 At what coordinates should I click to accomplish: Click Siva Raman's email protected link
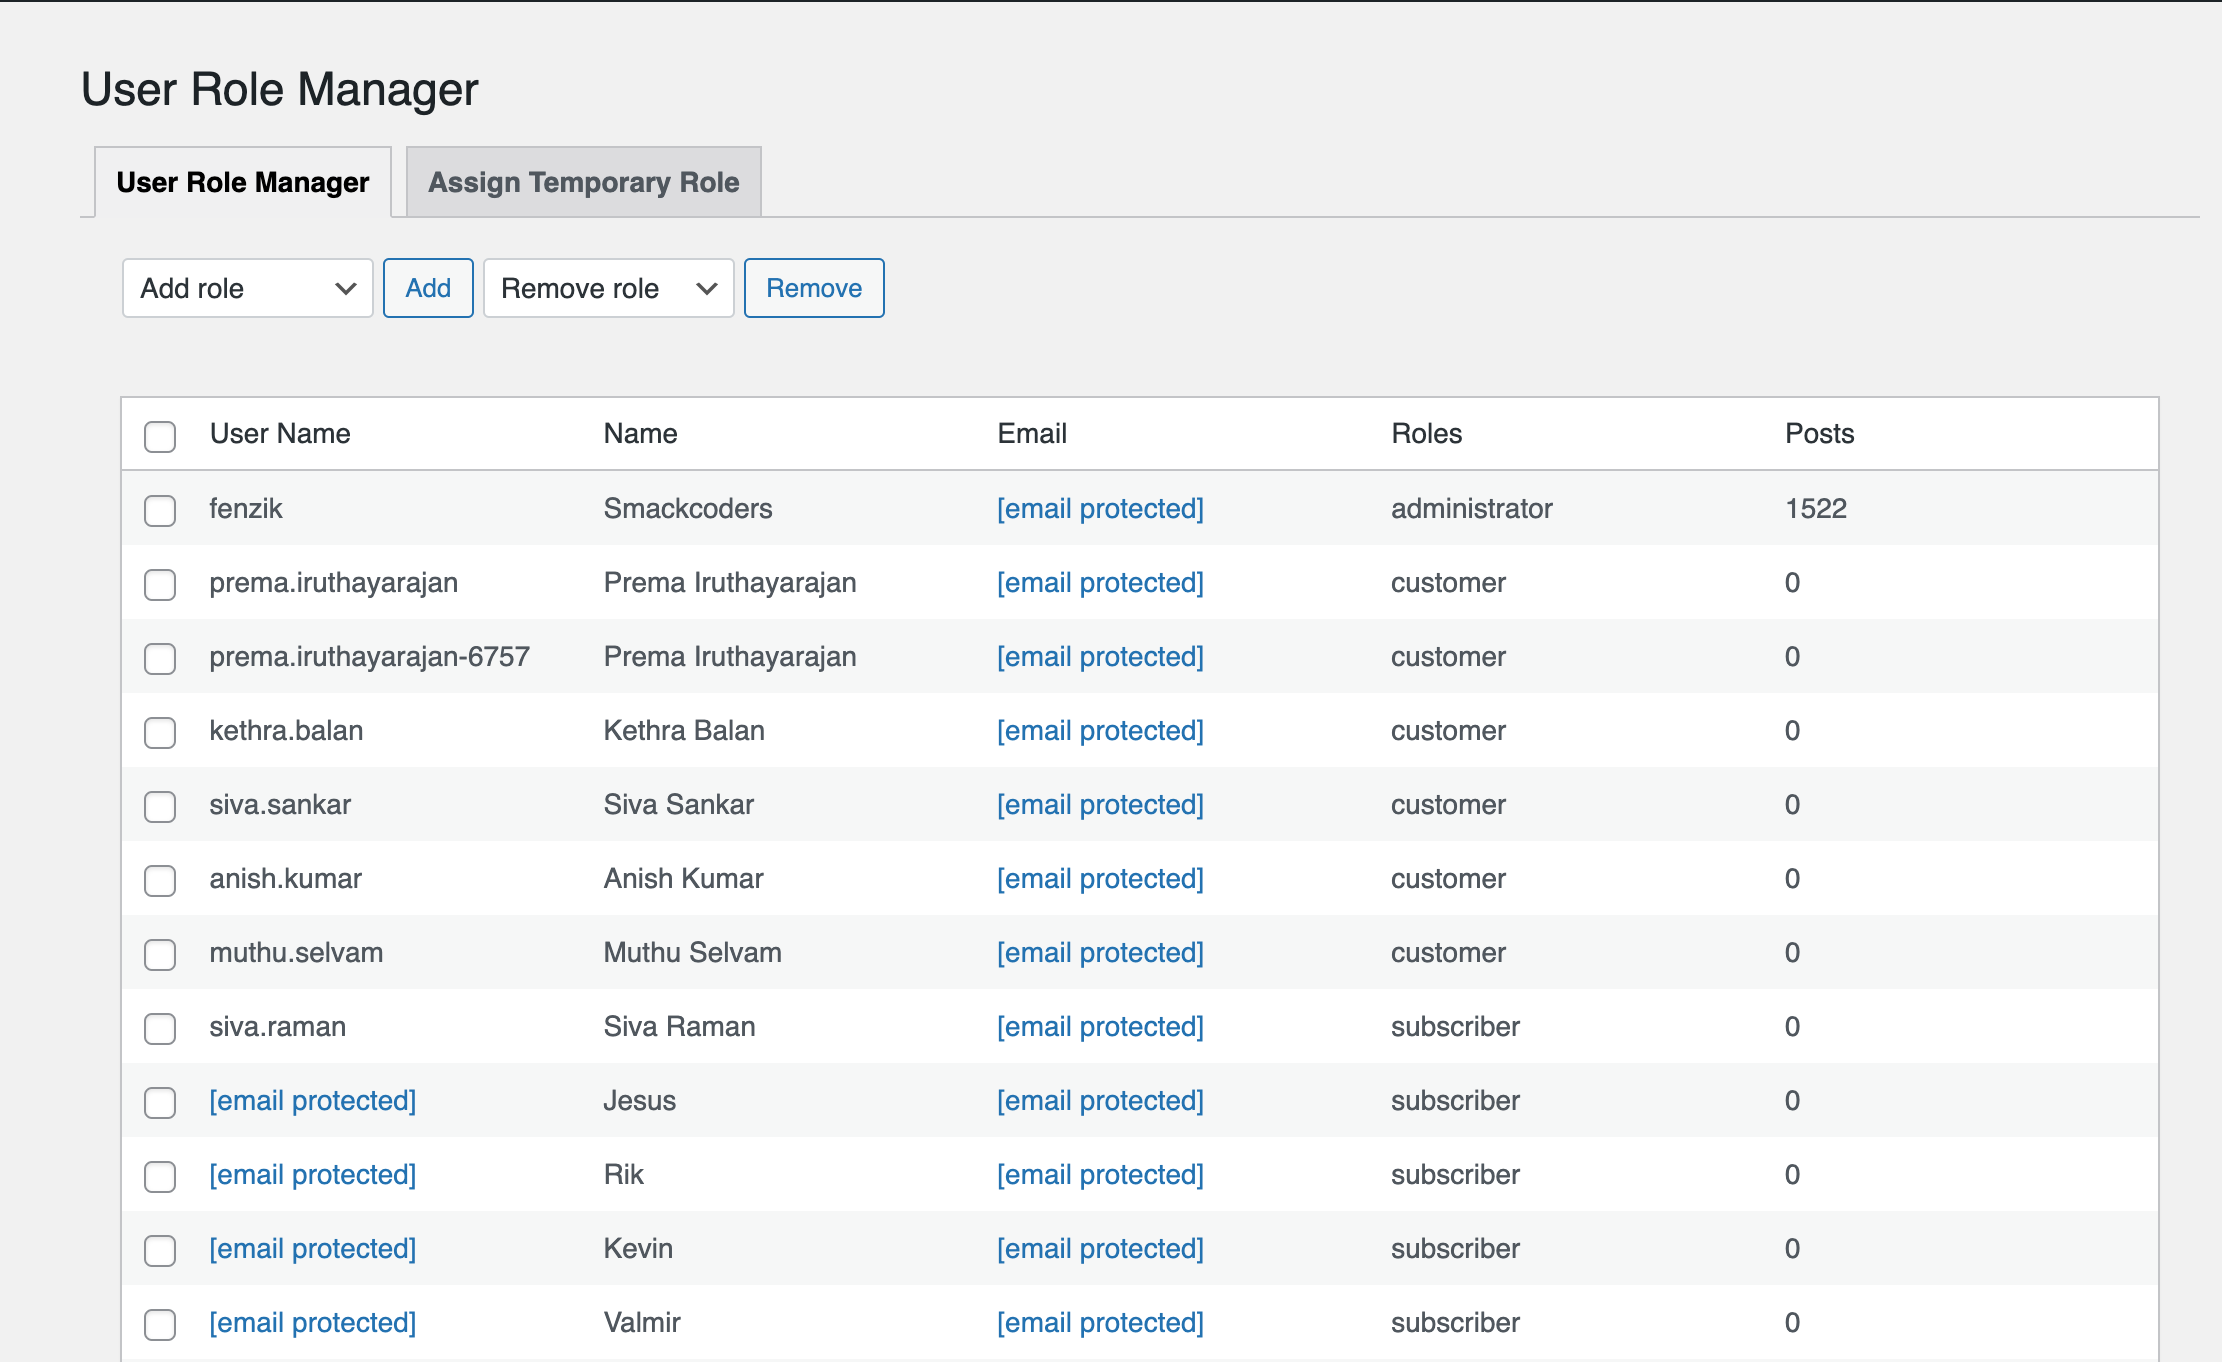coord(1100,1026)
